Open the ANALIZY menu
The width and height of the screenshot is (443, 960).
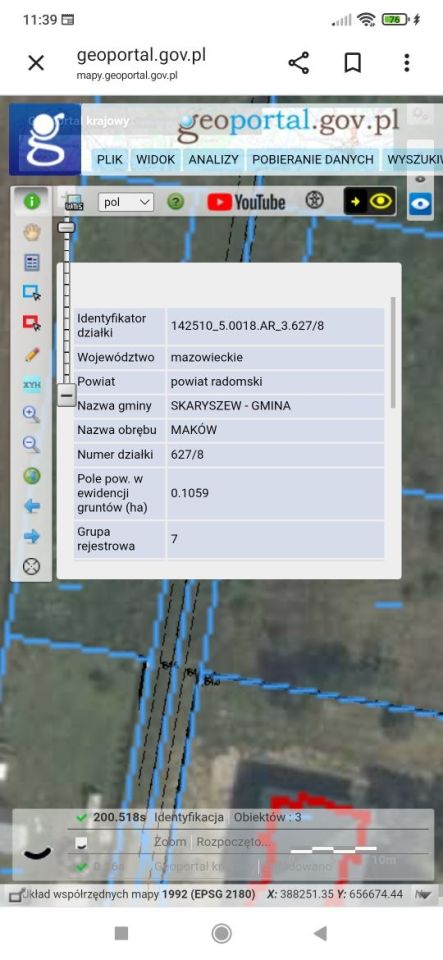(214, 160)
